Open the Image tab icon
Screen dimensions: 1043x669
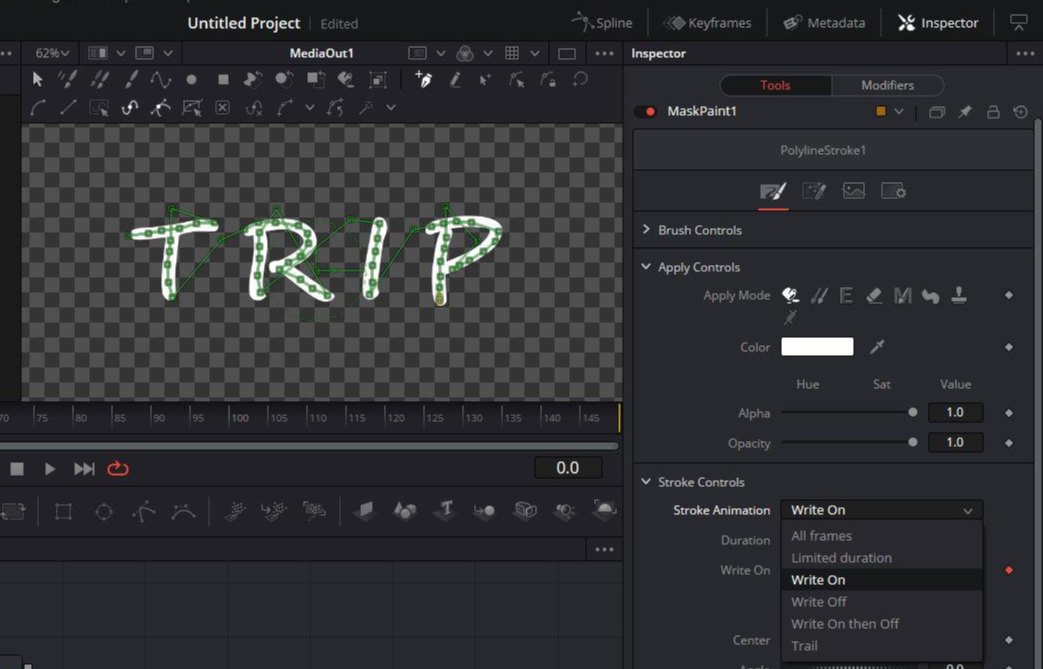[x=853, y=192]
